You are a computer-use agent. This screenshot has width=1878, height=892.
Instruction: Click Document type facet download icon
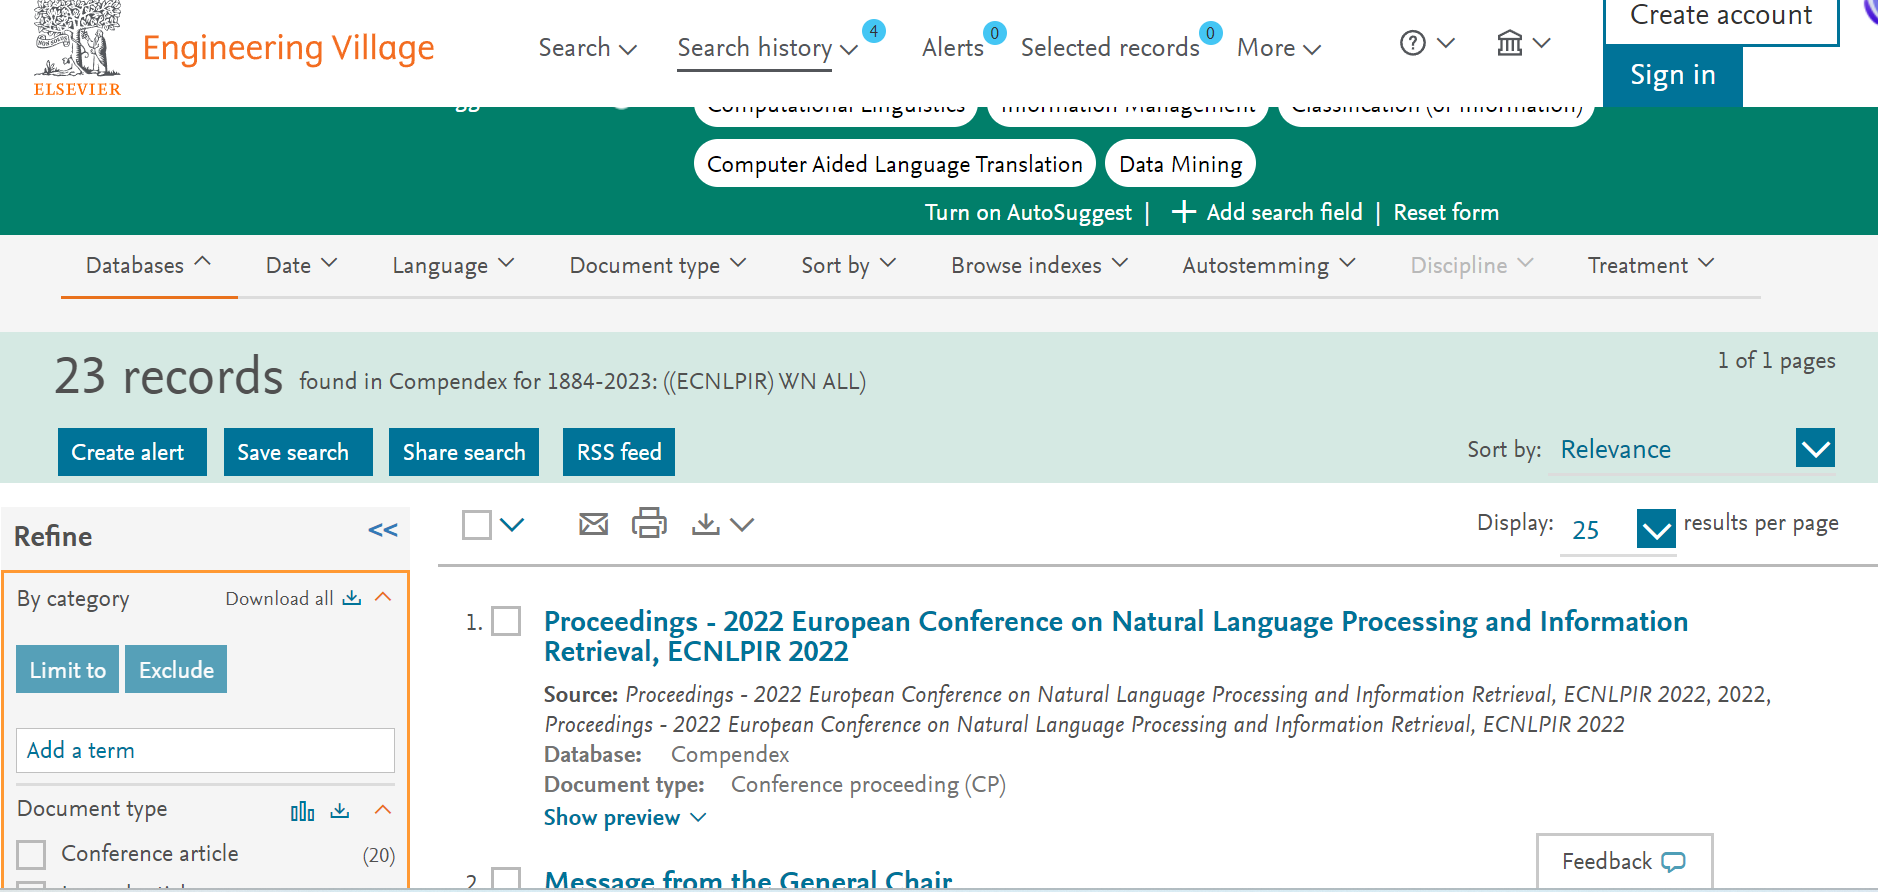coord(340,810)
